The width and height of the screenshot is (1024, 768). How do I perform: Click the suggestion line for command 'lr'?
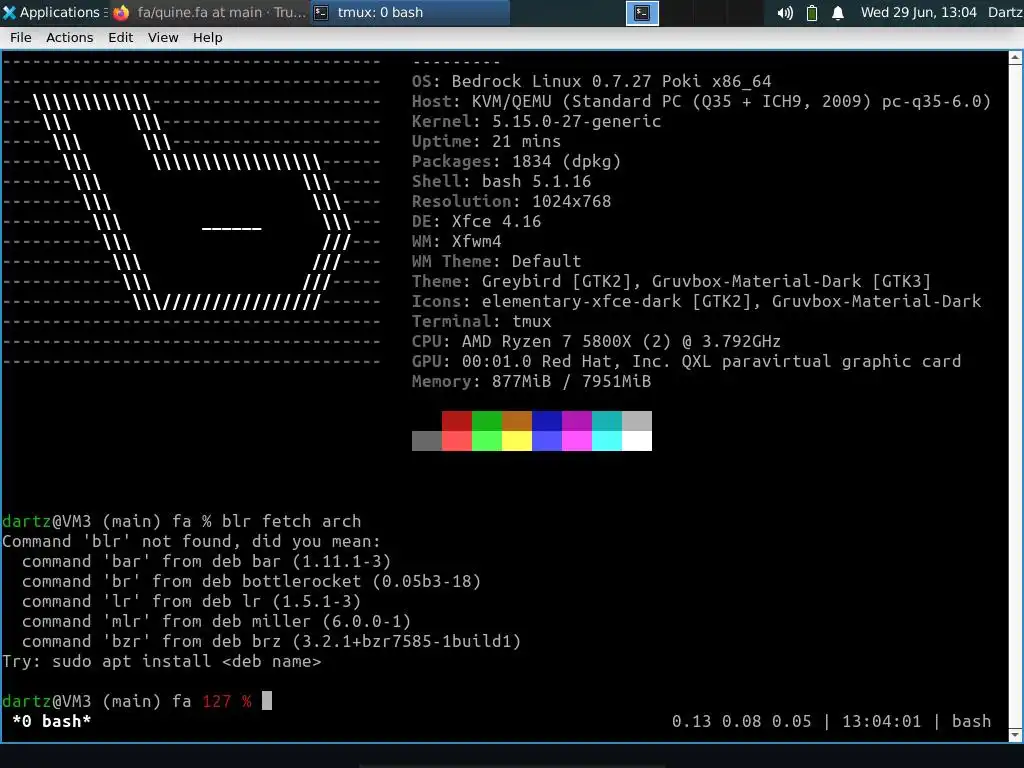coord(191,601)
